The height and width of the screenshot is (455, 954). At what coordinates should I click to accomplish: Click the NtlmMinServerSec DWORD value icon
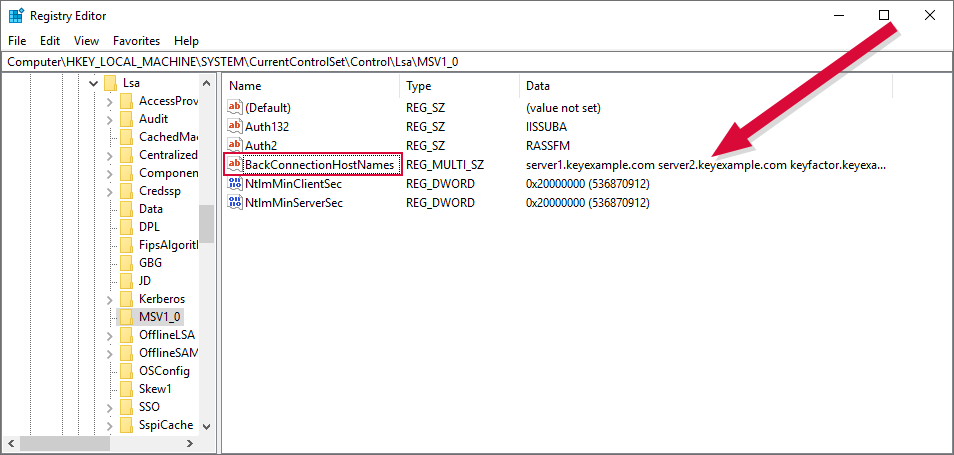235,203
